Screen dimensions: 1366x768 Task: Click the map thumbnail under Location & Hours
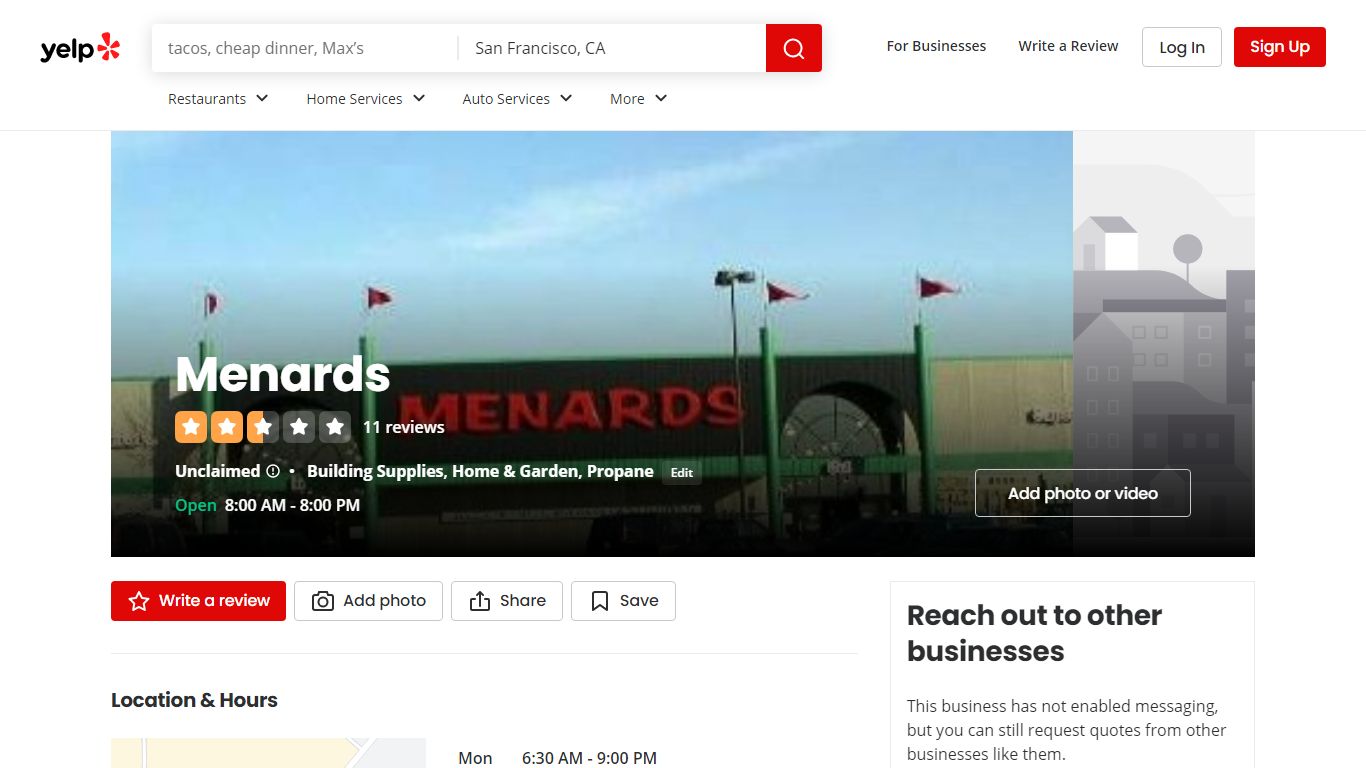pyautogui.click(x=268, y=753)
